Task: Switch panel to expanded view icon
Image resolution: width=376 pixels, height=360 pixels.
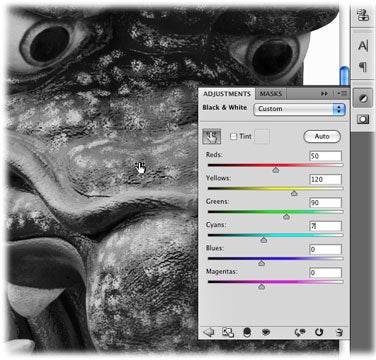Action: 228,332
